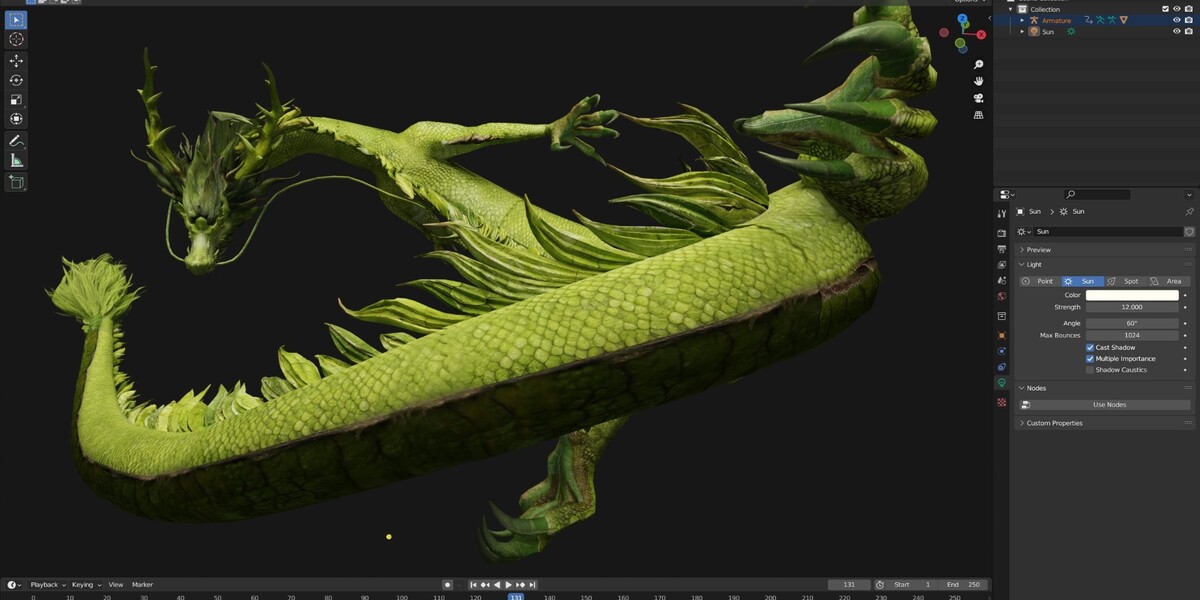This screenshot has height=600, width=1200.
Task: Click the Strength value field
Action: tap(1132, 307)
